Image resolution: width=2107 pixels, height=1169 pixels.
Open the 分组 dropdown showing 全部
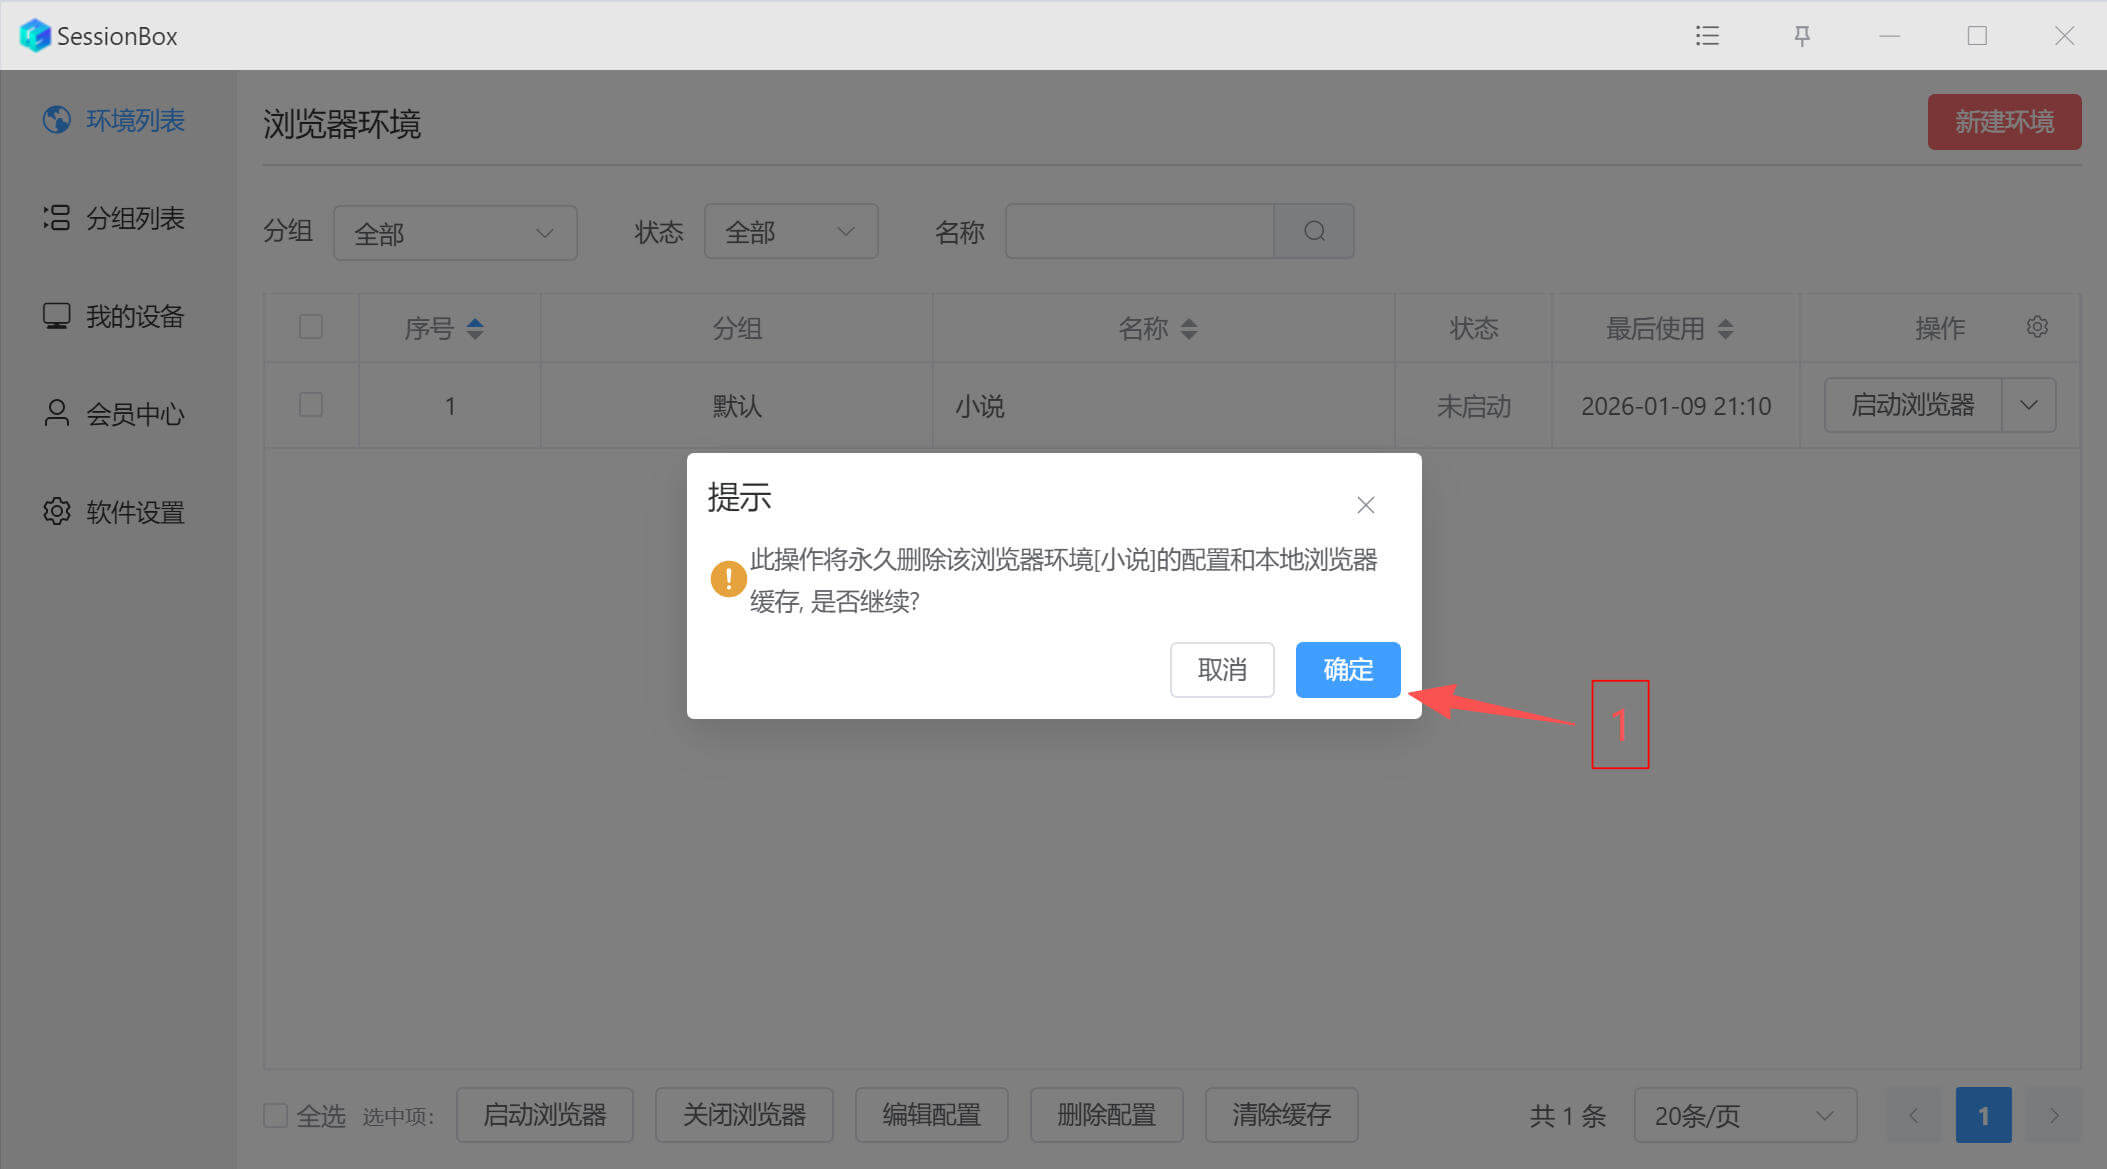coord(455,233)
